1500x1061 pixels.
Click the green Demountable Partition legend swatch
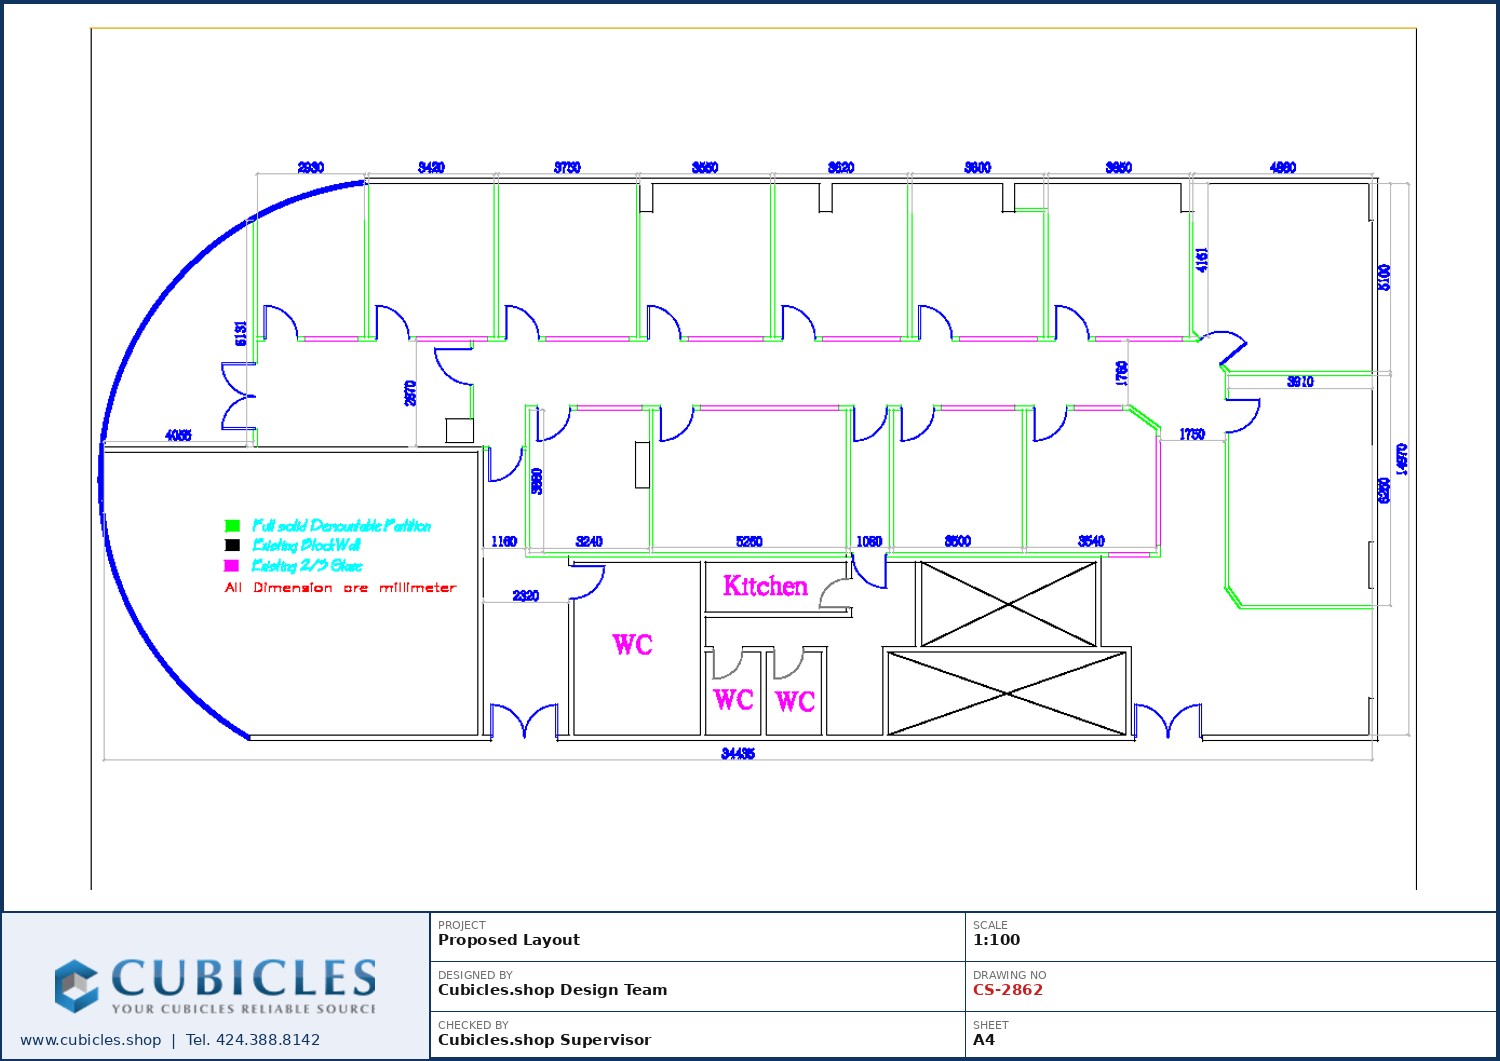point(232,526)
